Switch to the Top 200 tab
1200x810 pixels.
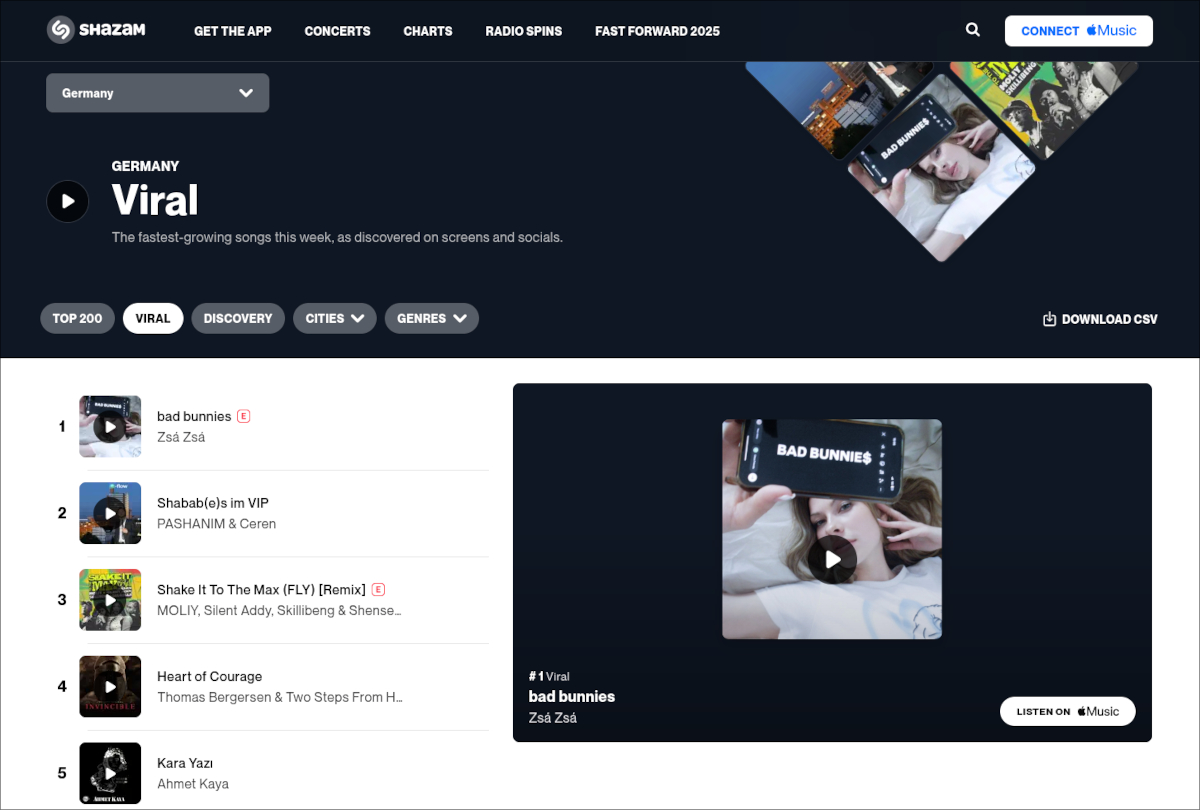click(x=78, y=318)
